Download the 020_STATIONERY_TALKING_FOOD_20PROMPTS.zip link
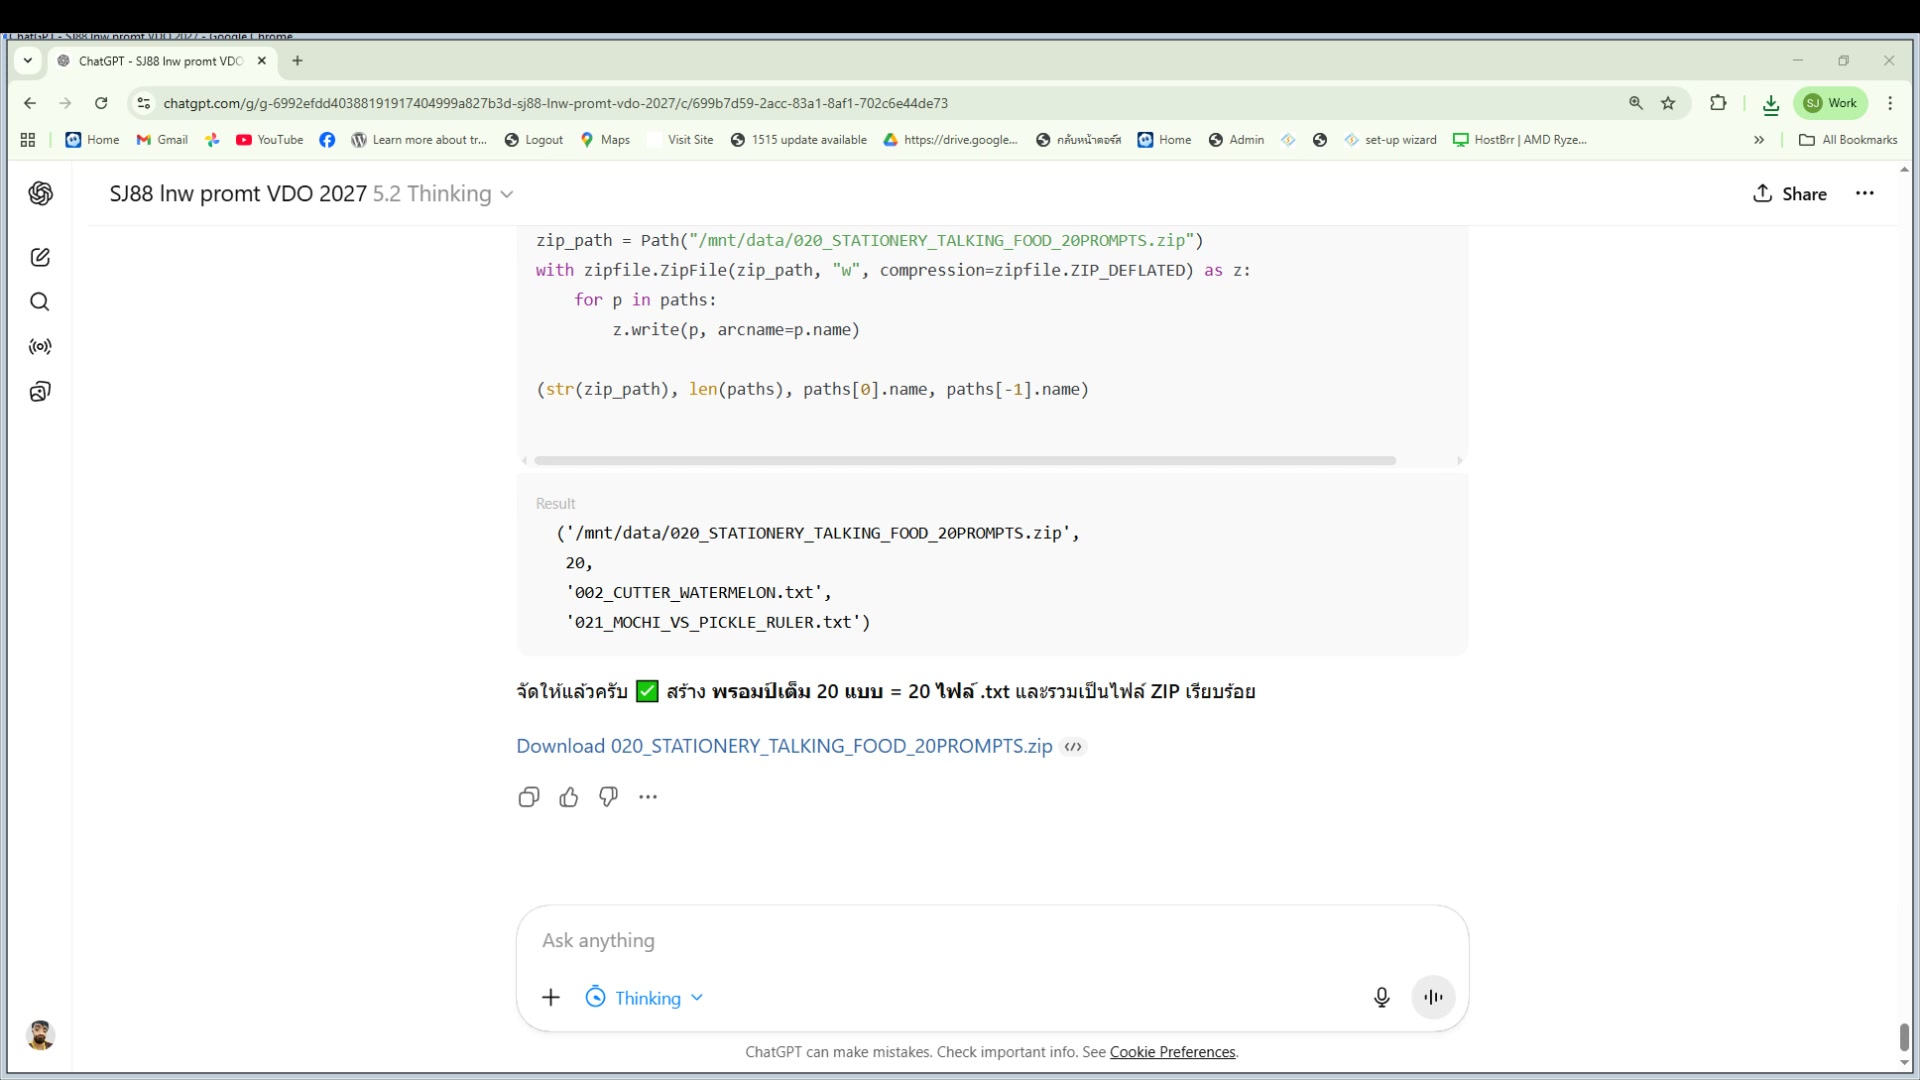The image size is (1920, 1080). [x=784, y=746]
